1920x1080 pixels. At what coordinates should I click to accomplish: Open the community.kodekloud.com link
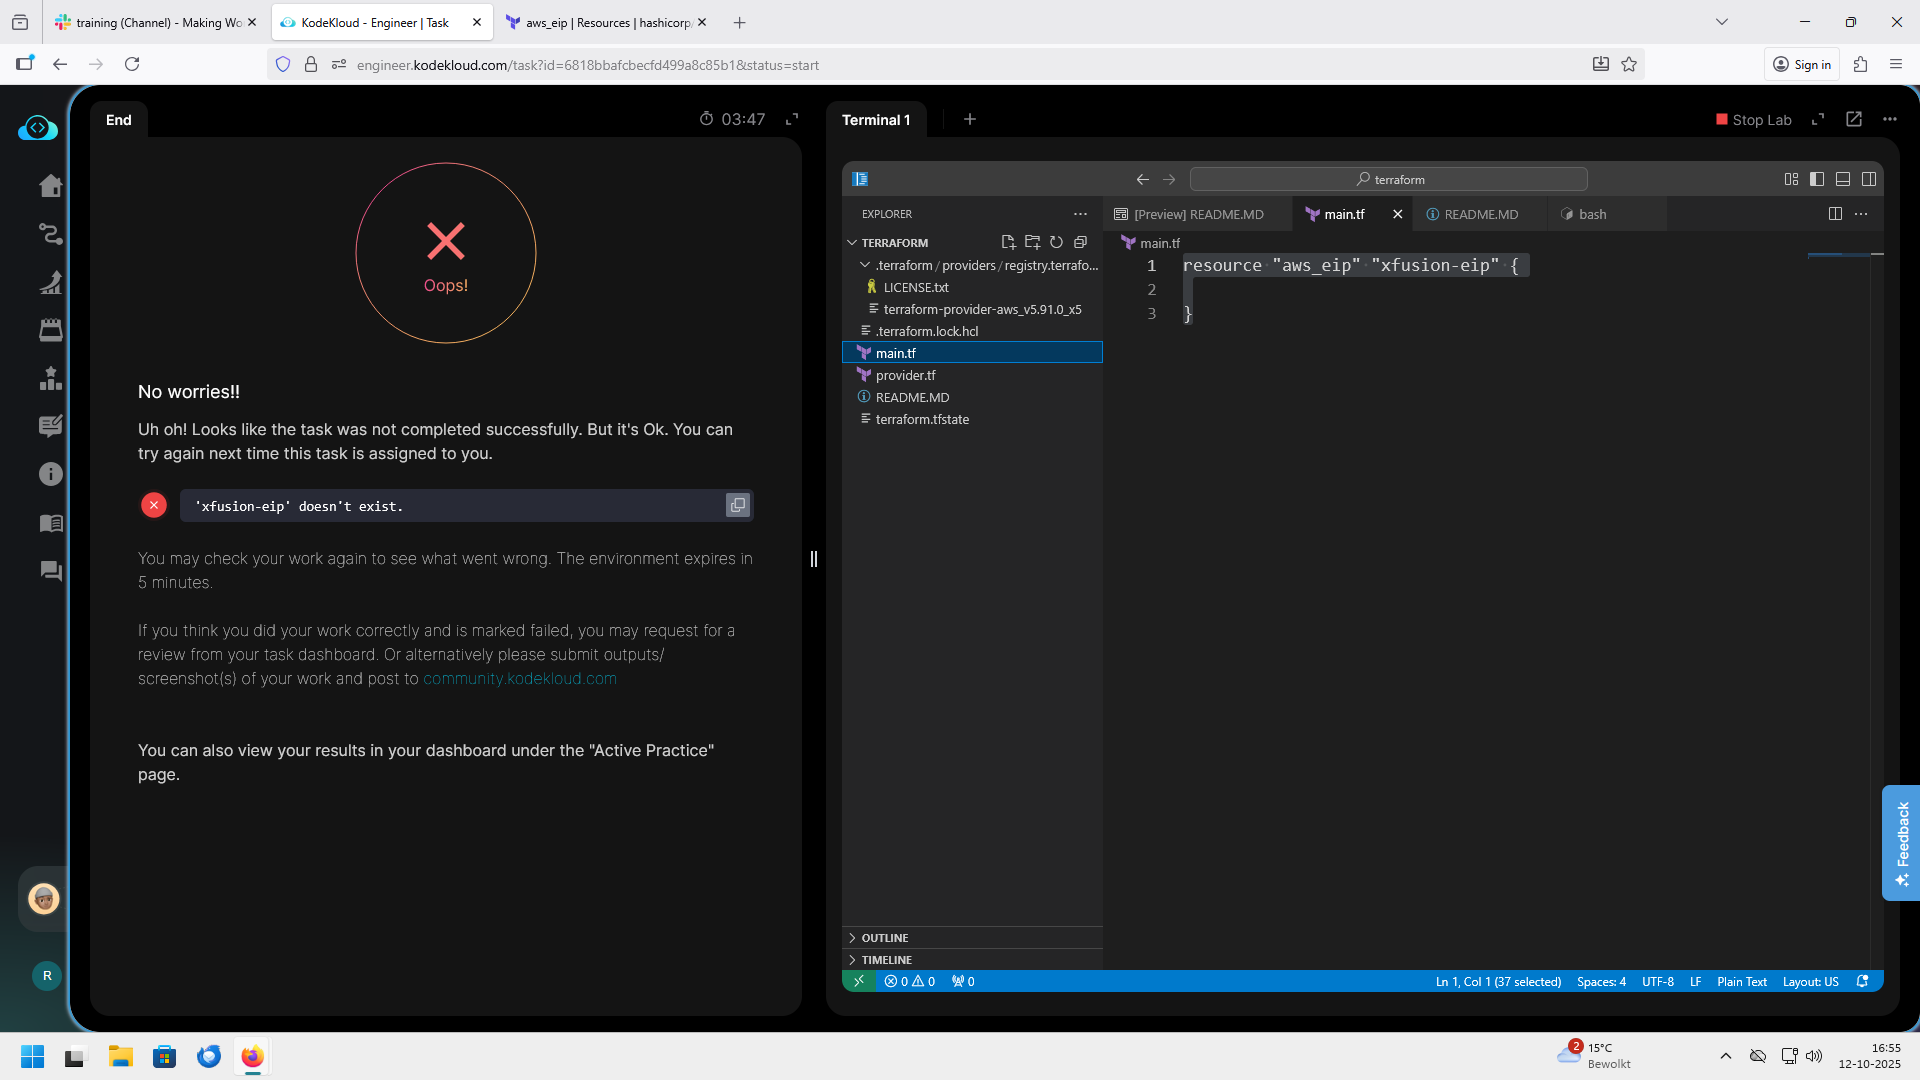pyautogui.click(x=519, y=678)
